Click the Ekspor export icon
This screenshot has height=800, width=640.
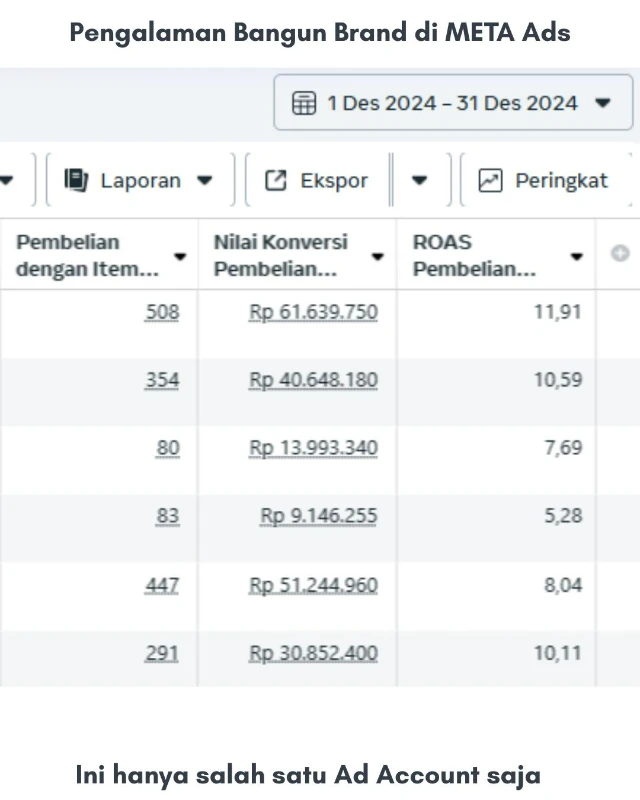[275, 180]
